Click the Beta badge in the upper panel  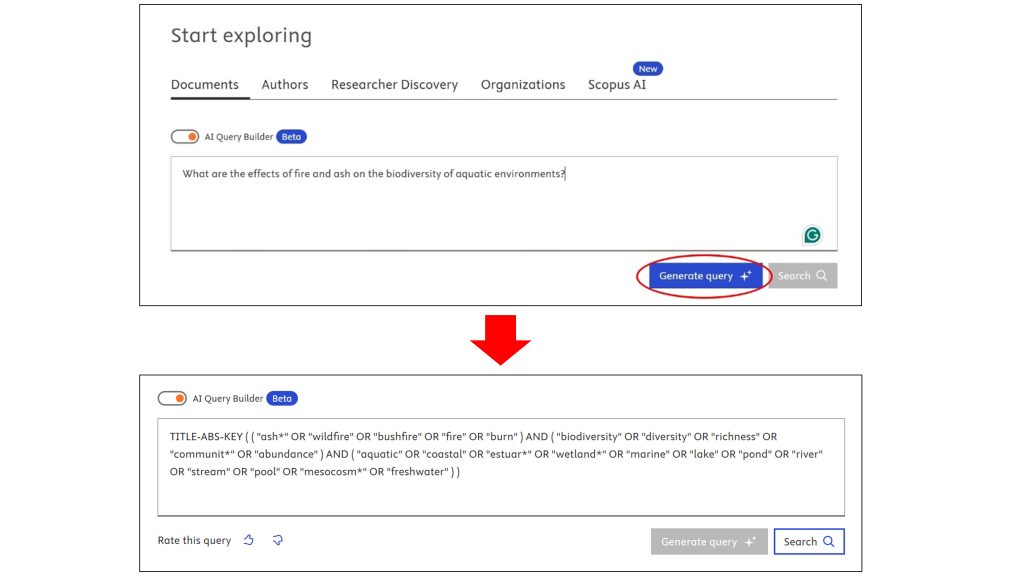(x=291, y=137)
